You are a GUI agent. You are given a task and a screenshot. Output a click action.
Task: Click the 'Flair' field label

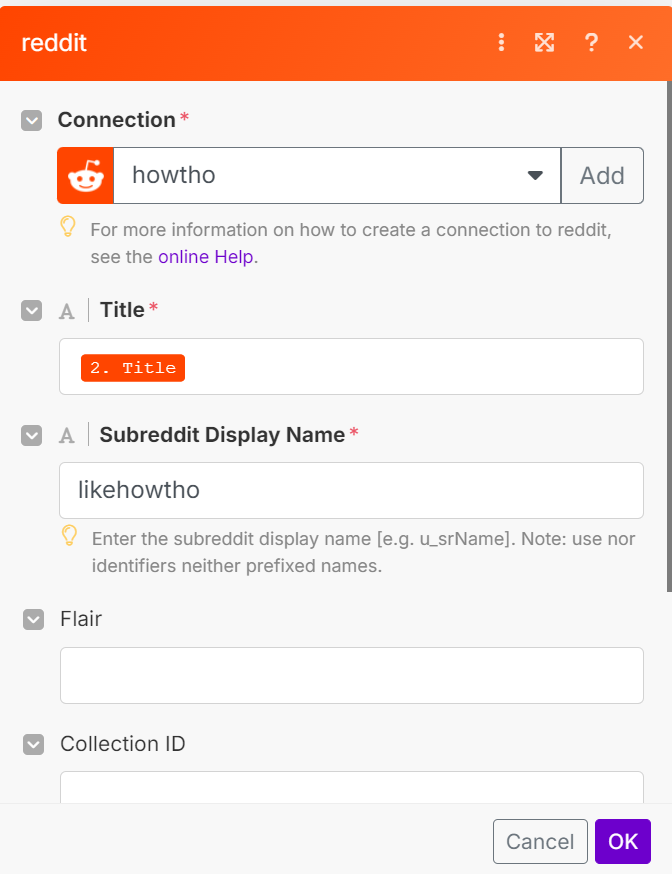[x=81, y=619]
